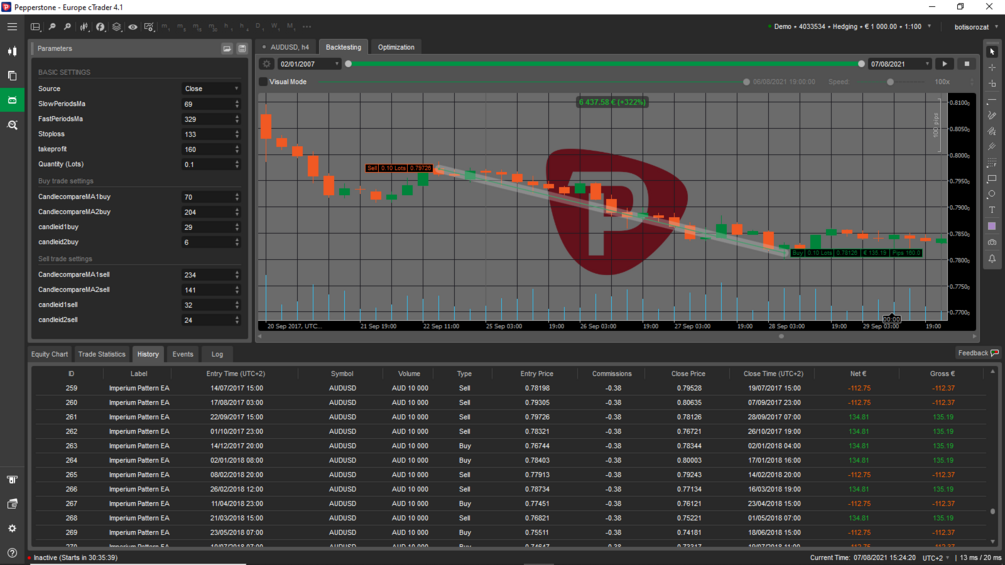This screenshot has height=565, width=1005.
Task: Click the load parameters icon
Action: [227, 49]
